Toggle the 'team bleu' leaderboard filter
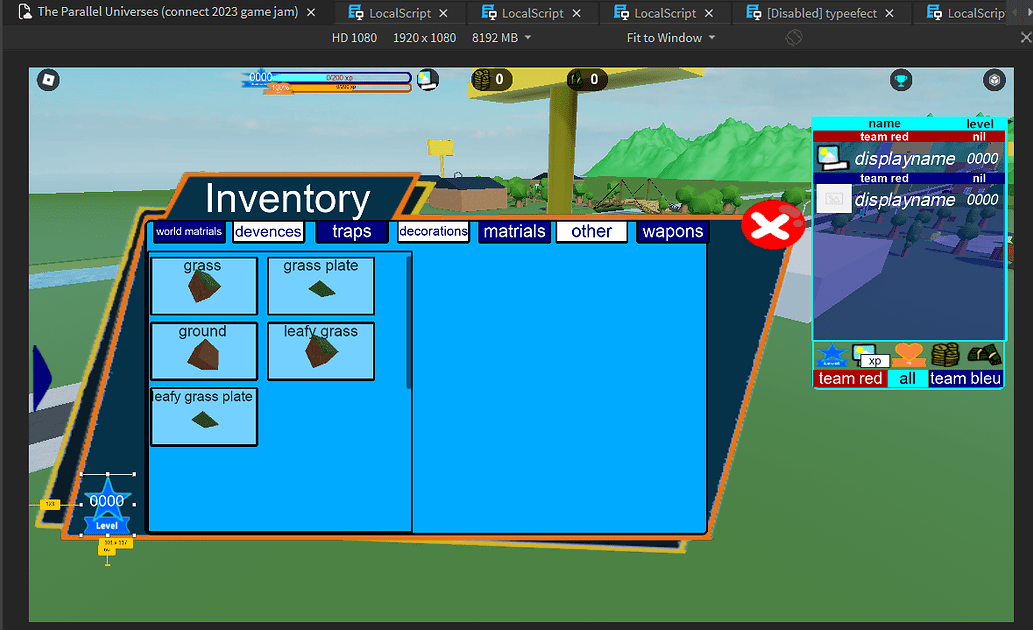 (x=965, y=378)
